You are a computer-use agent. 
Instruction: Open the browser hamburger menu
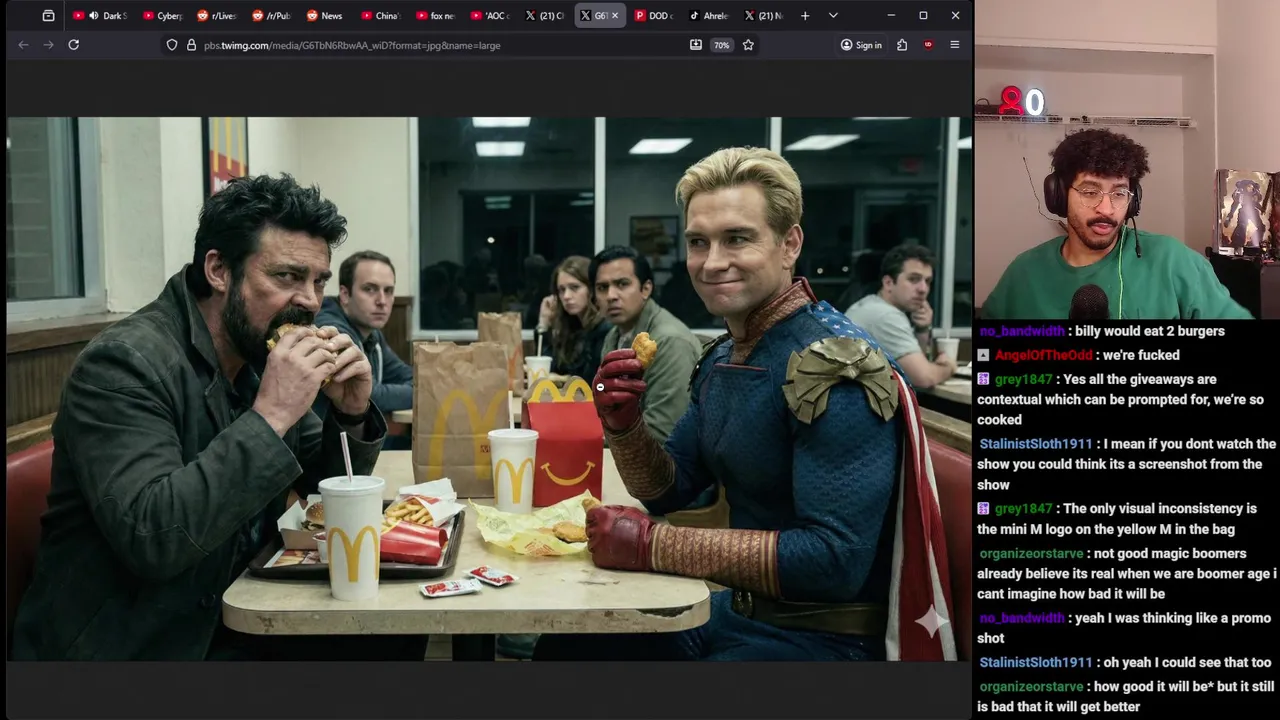pos(954,45)
